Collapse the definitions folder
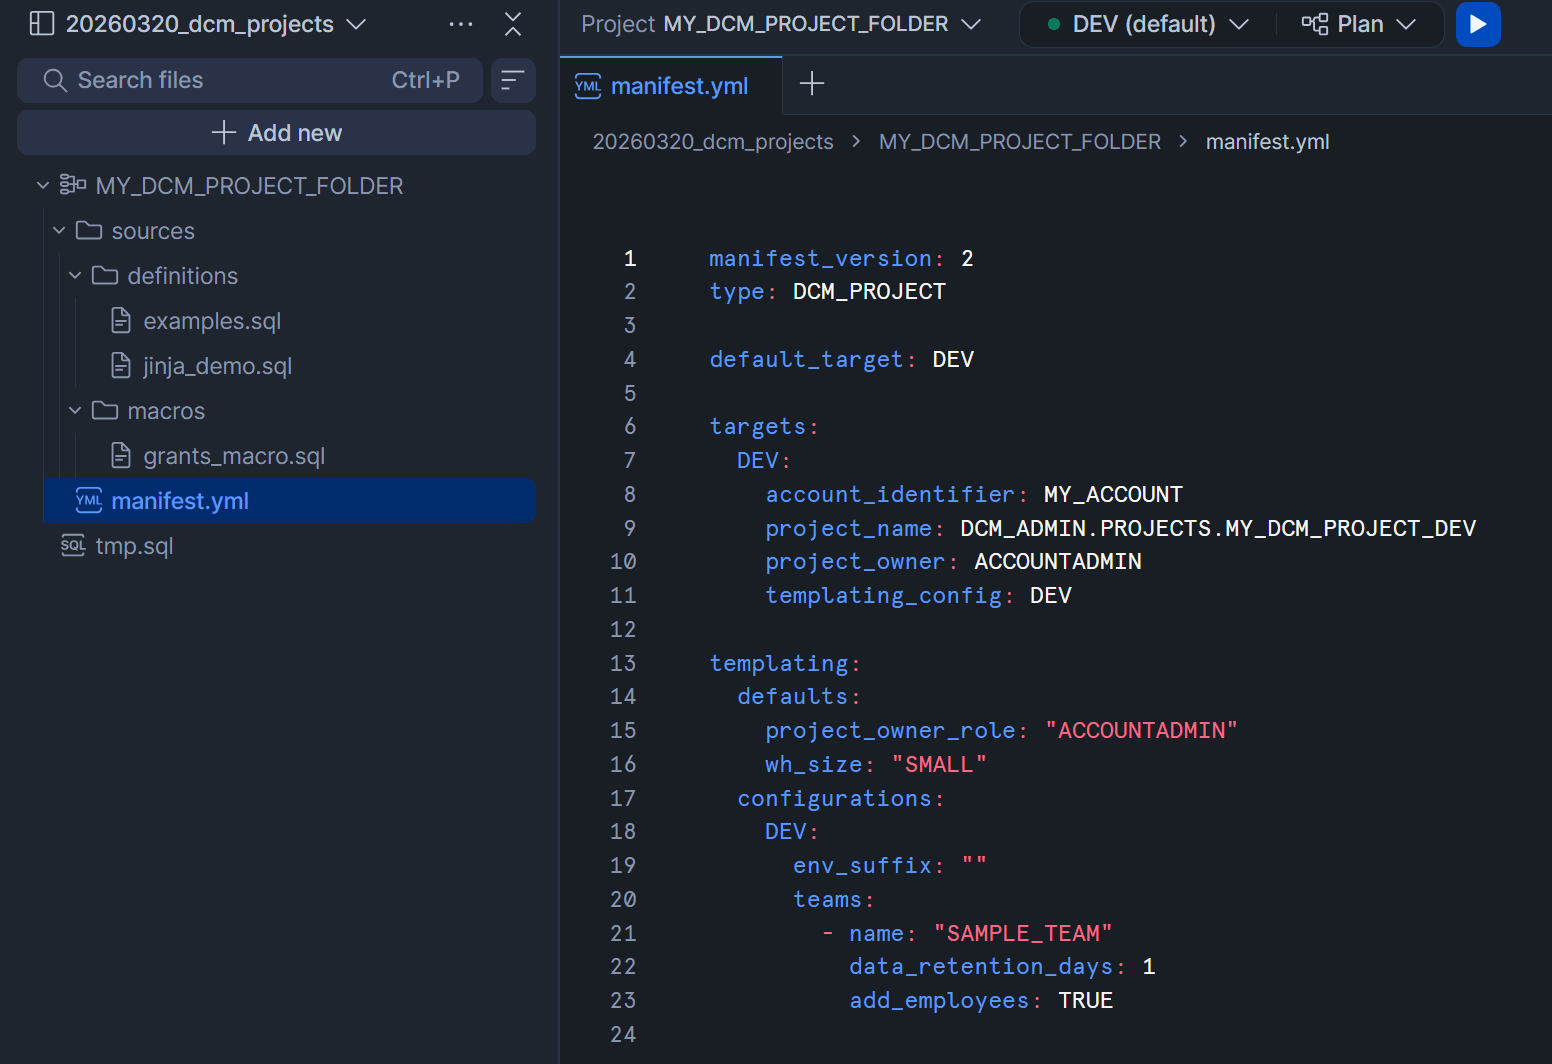Viewport: 1552px width, 1064px height. [75, 276]
